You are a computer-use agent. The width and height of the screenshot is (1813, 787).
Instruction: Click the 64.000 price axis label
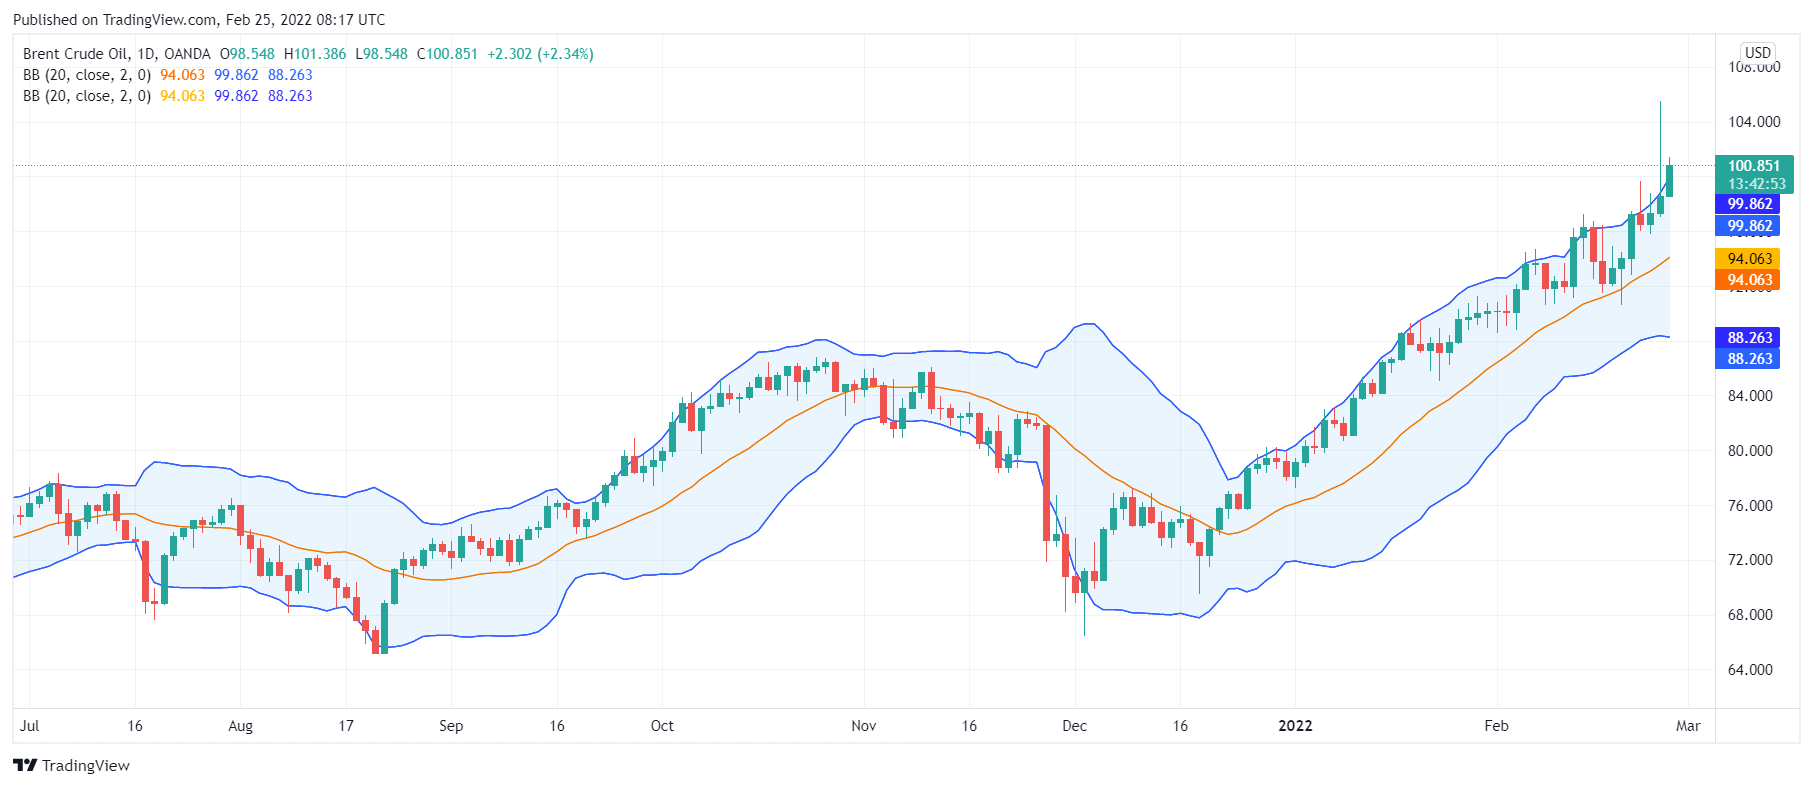click(1750, 670)
